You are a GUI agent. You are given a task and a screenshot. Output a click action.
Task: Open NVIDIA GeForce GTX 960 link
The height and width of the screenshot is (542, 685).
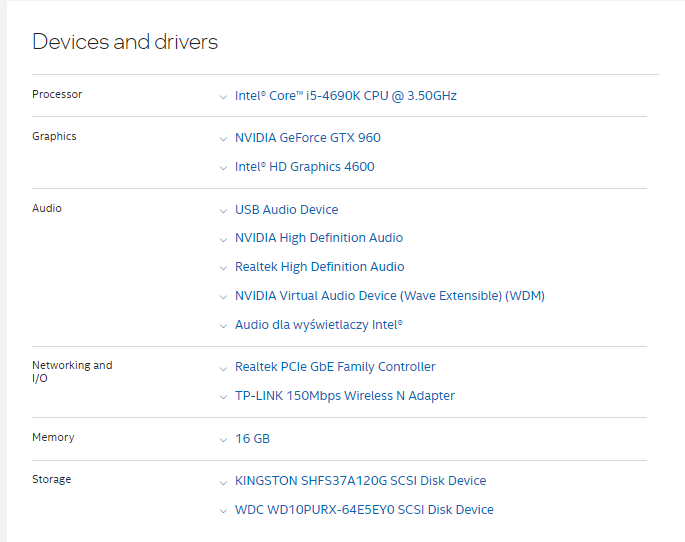(308, 138)
